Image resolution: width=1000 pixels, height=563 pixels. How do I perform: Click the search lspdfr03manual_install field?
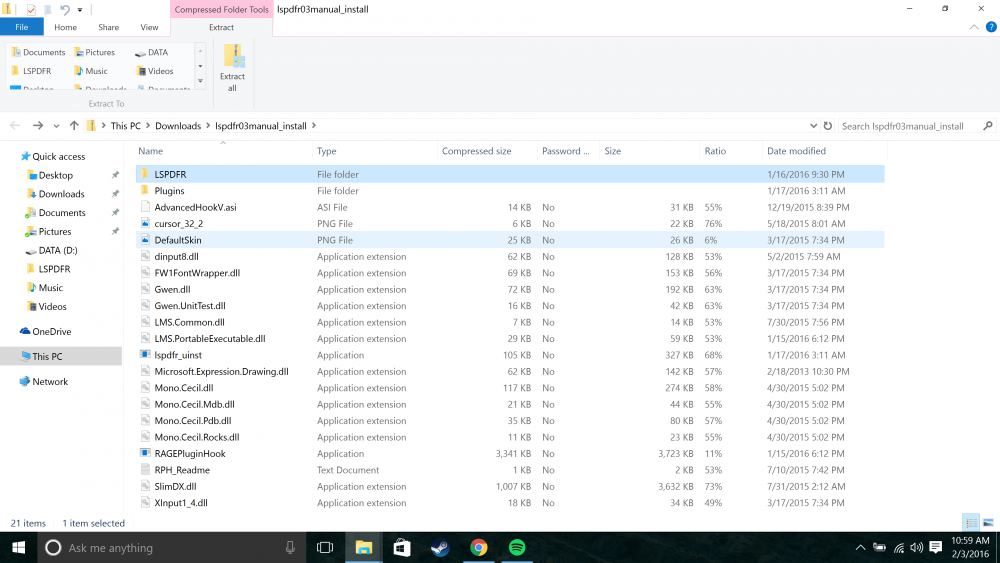916,126
